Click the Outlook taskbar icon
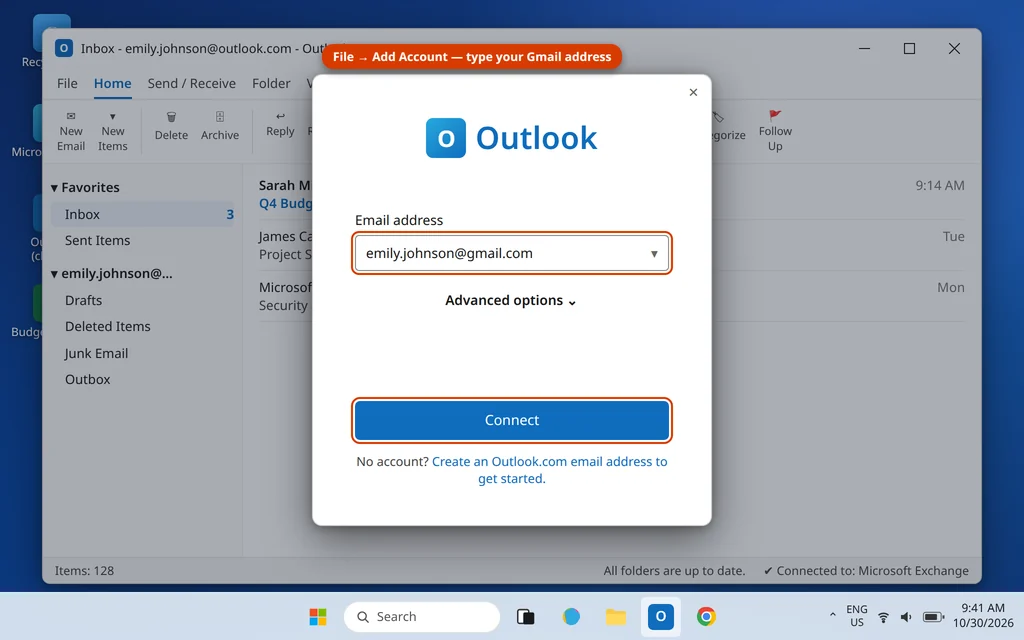This screenshot has width=1024, height=640. click(x=660, y=616)
